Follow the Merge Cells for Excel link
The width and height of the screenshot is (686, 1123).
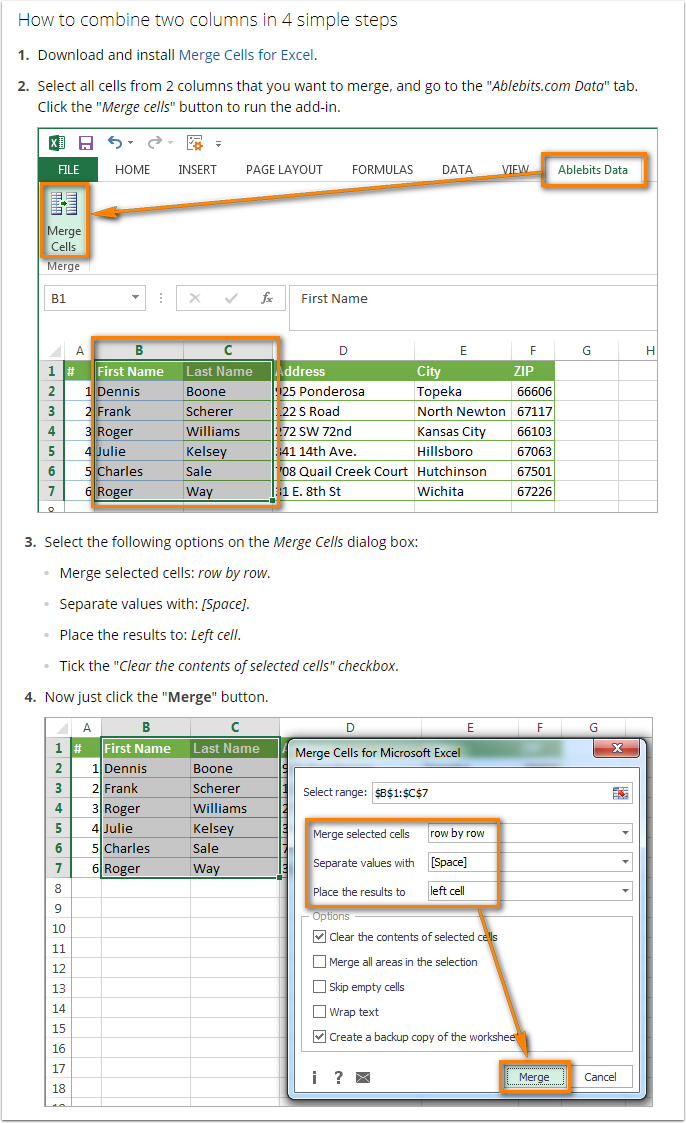[246, 55]
